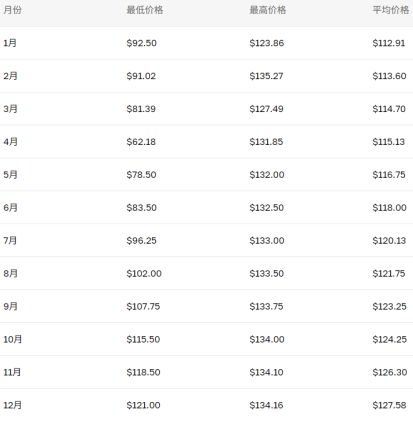Select the 1月 row label
Viewport: 413px width, 425px height.
pyautogui.click(x=10, y=43)
